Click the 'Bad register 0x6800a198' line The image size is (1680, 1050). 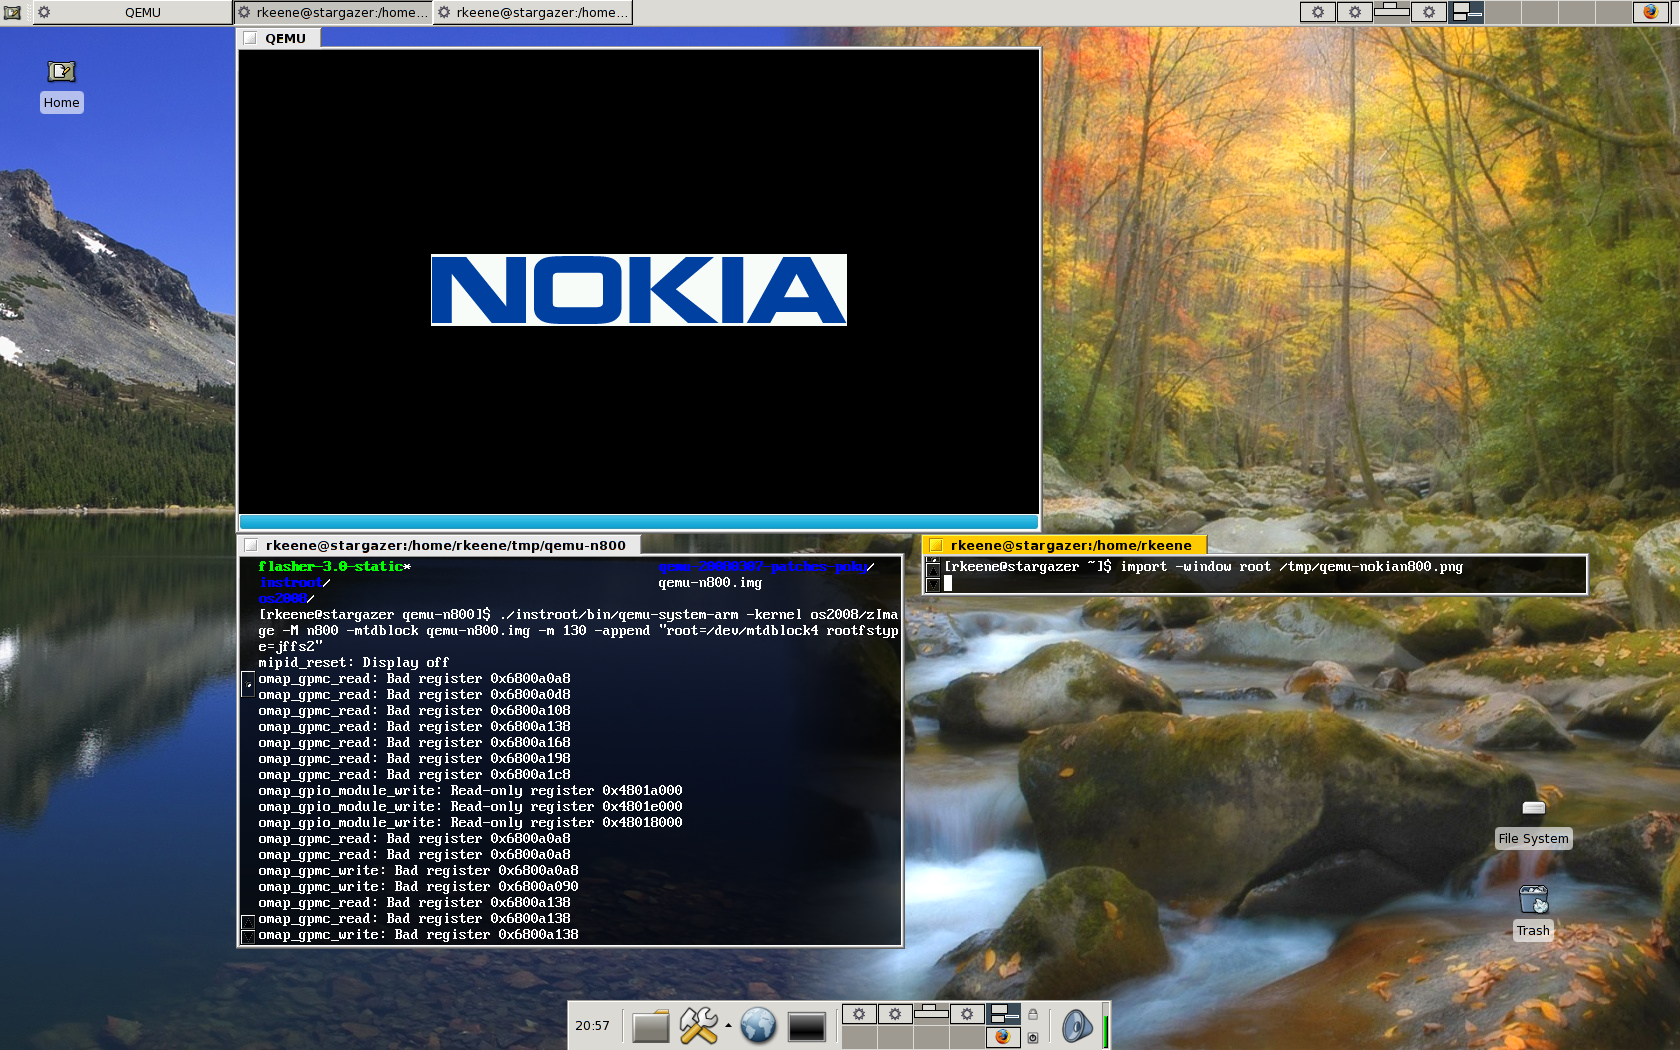click(414, 759)
